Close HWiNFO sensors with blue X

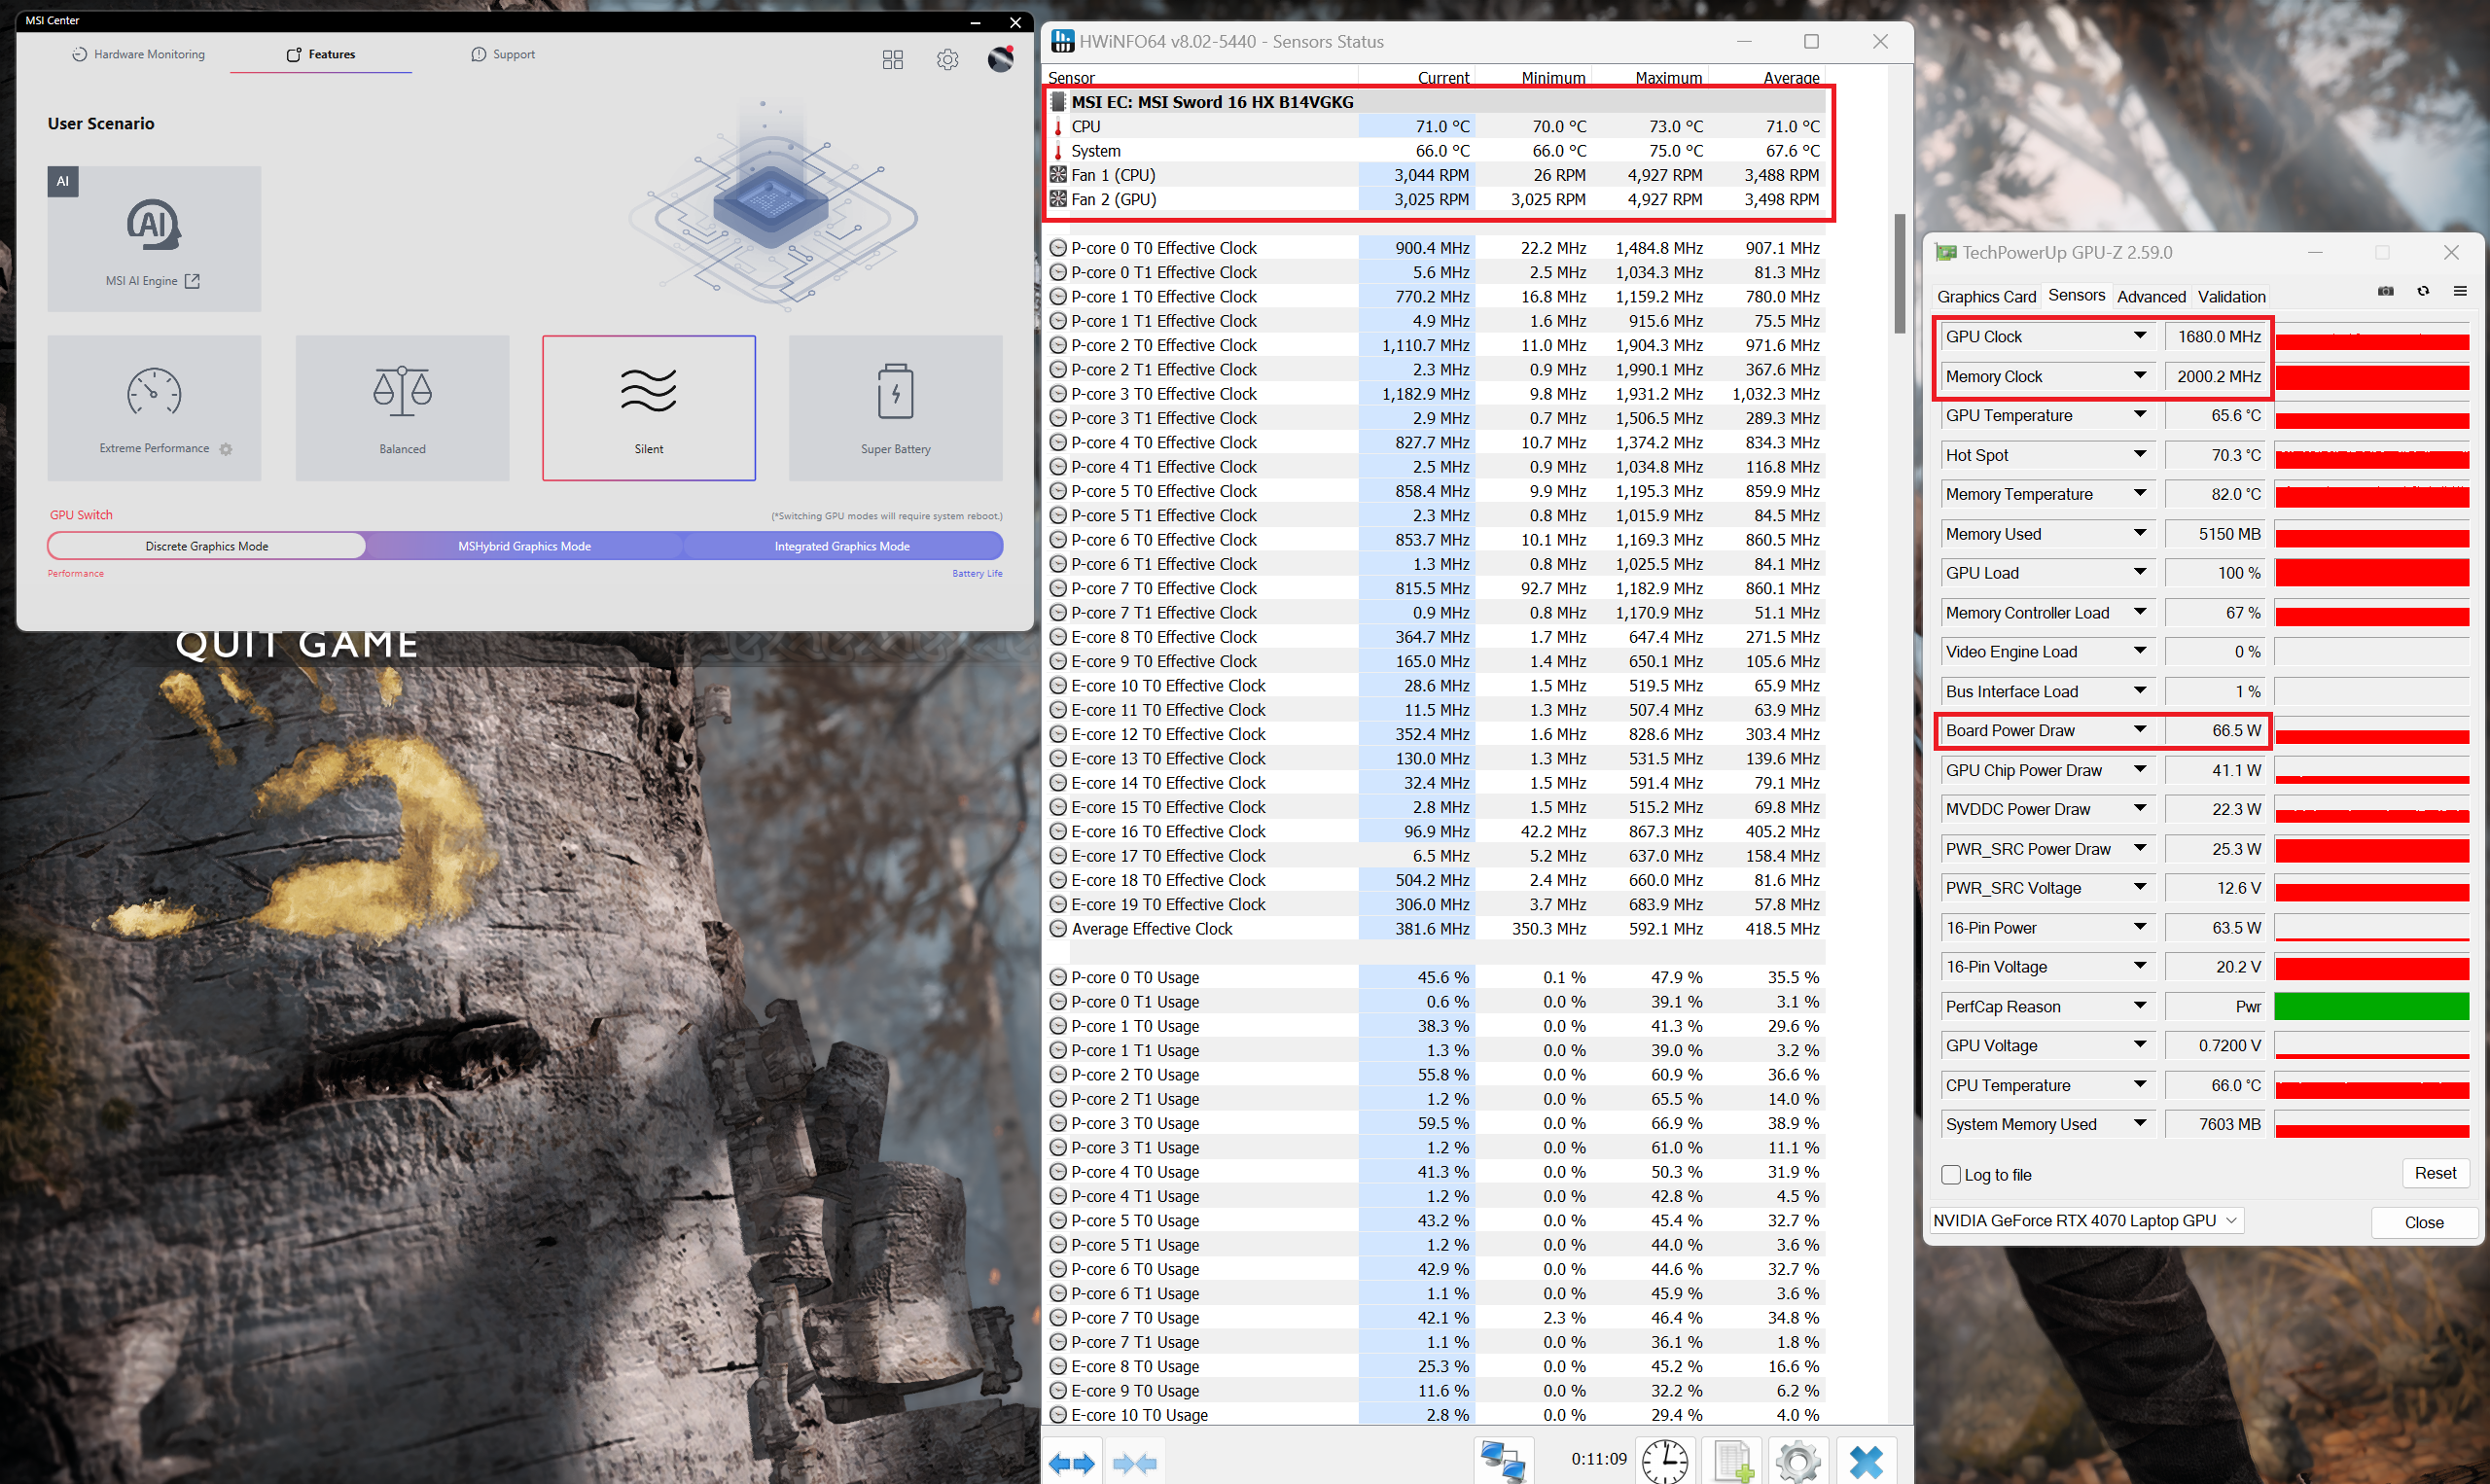pos(1866,1461)
